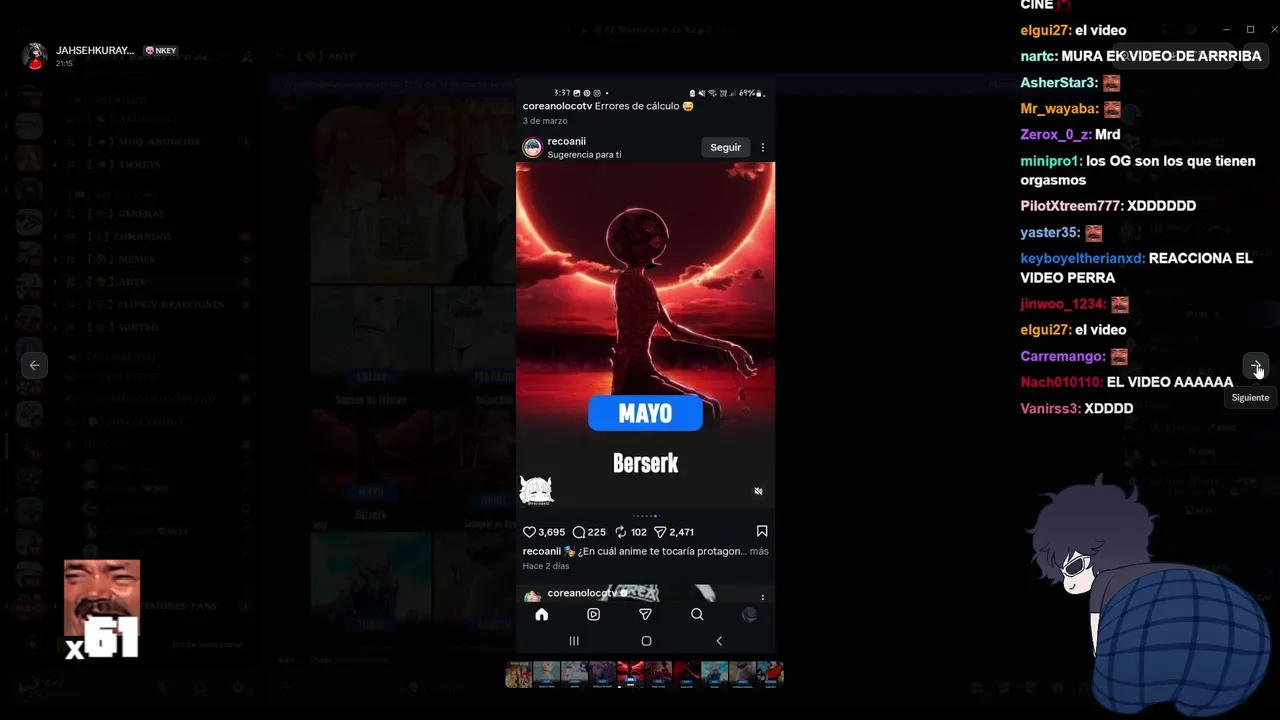Viewport: 1280px width, 720px height.
Task: Open coreanolocotv username in lower post
Action: coord(582,593)
